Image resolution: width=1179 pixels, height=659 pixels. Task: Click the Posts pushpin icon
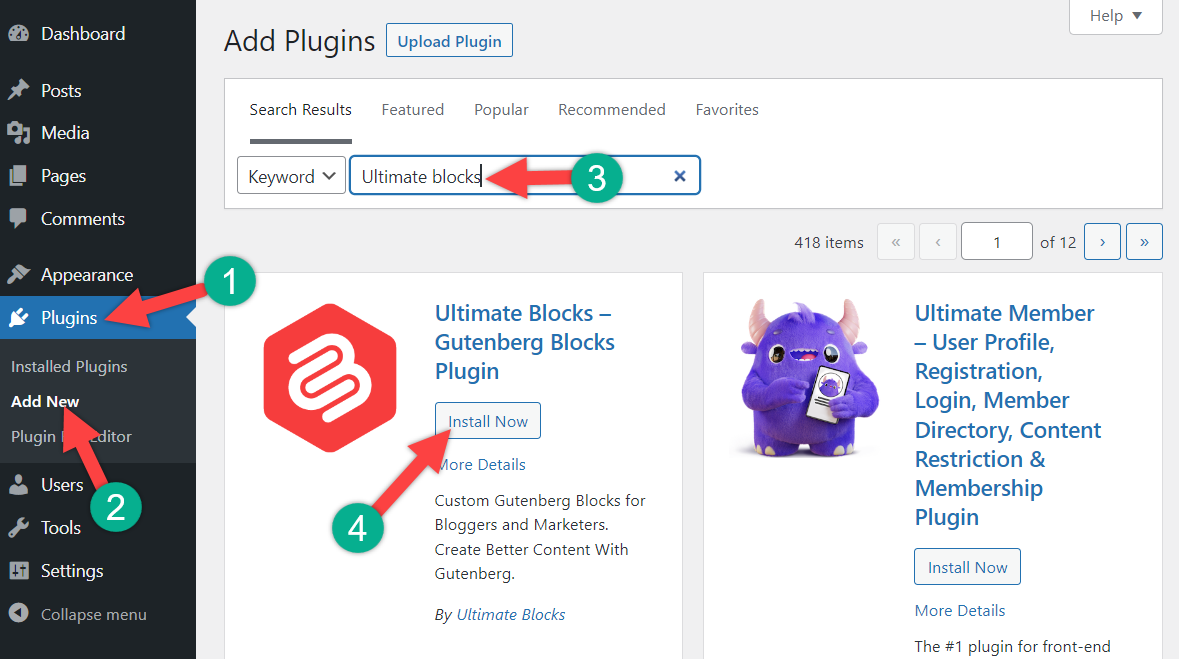19,90
